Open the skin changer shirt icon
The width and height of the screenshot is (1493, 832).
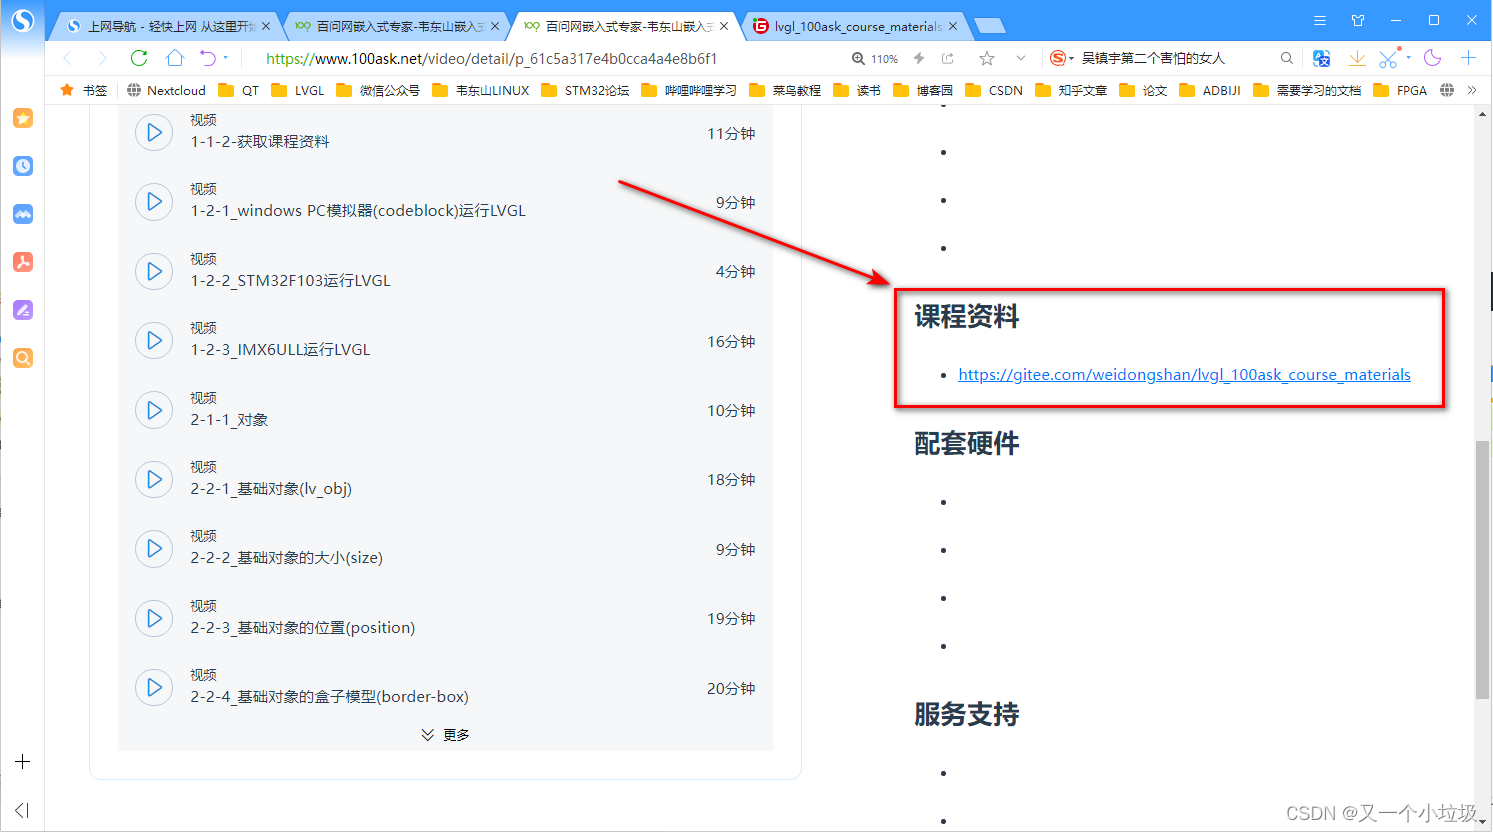1358,20
